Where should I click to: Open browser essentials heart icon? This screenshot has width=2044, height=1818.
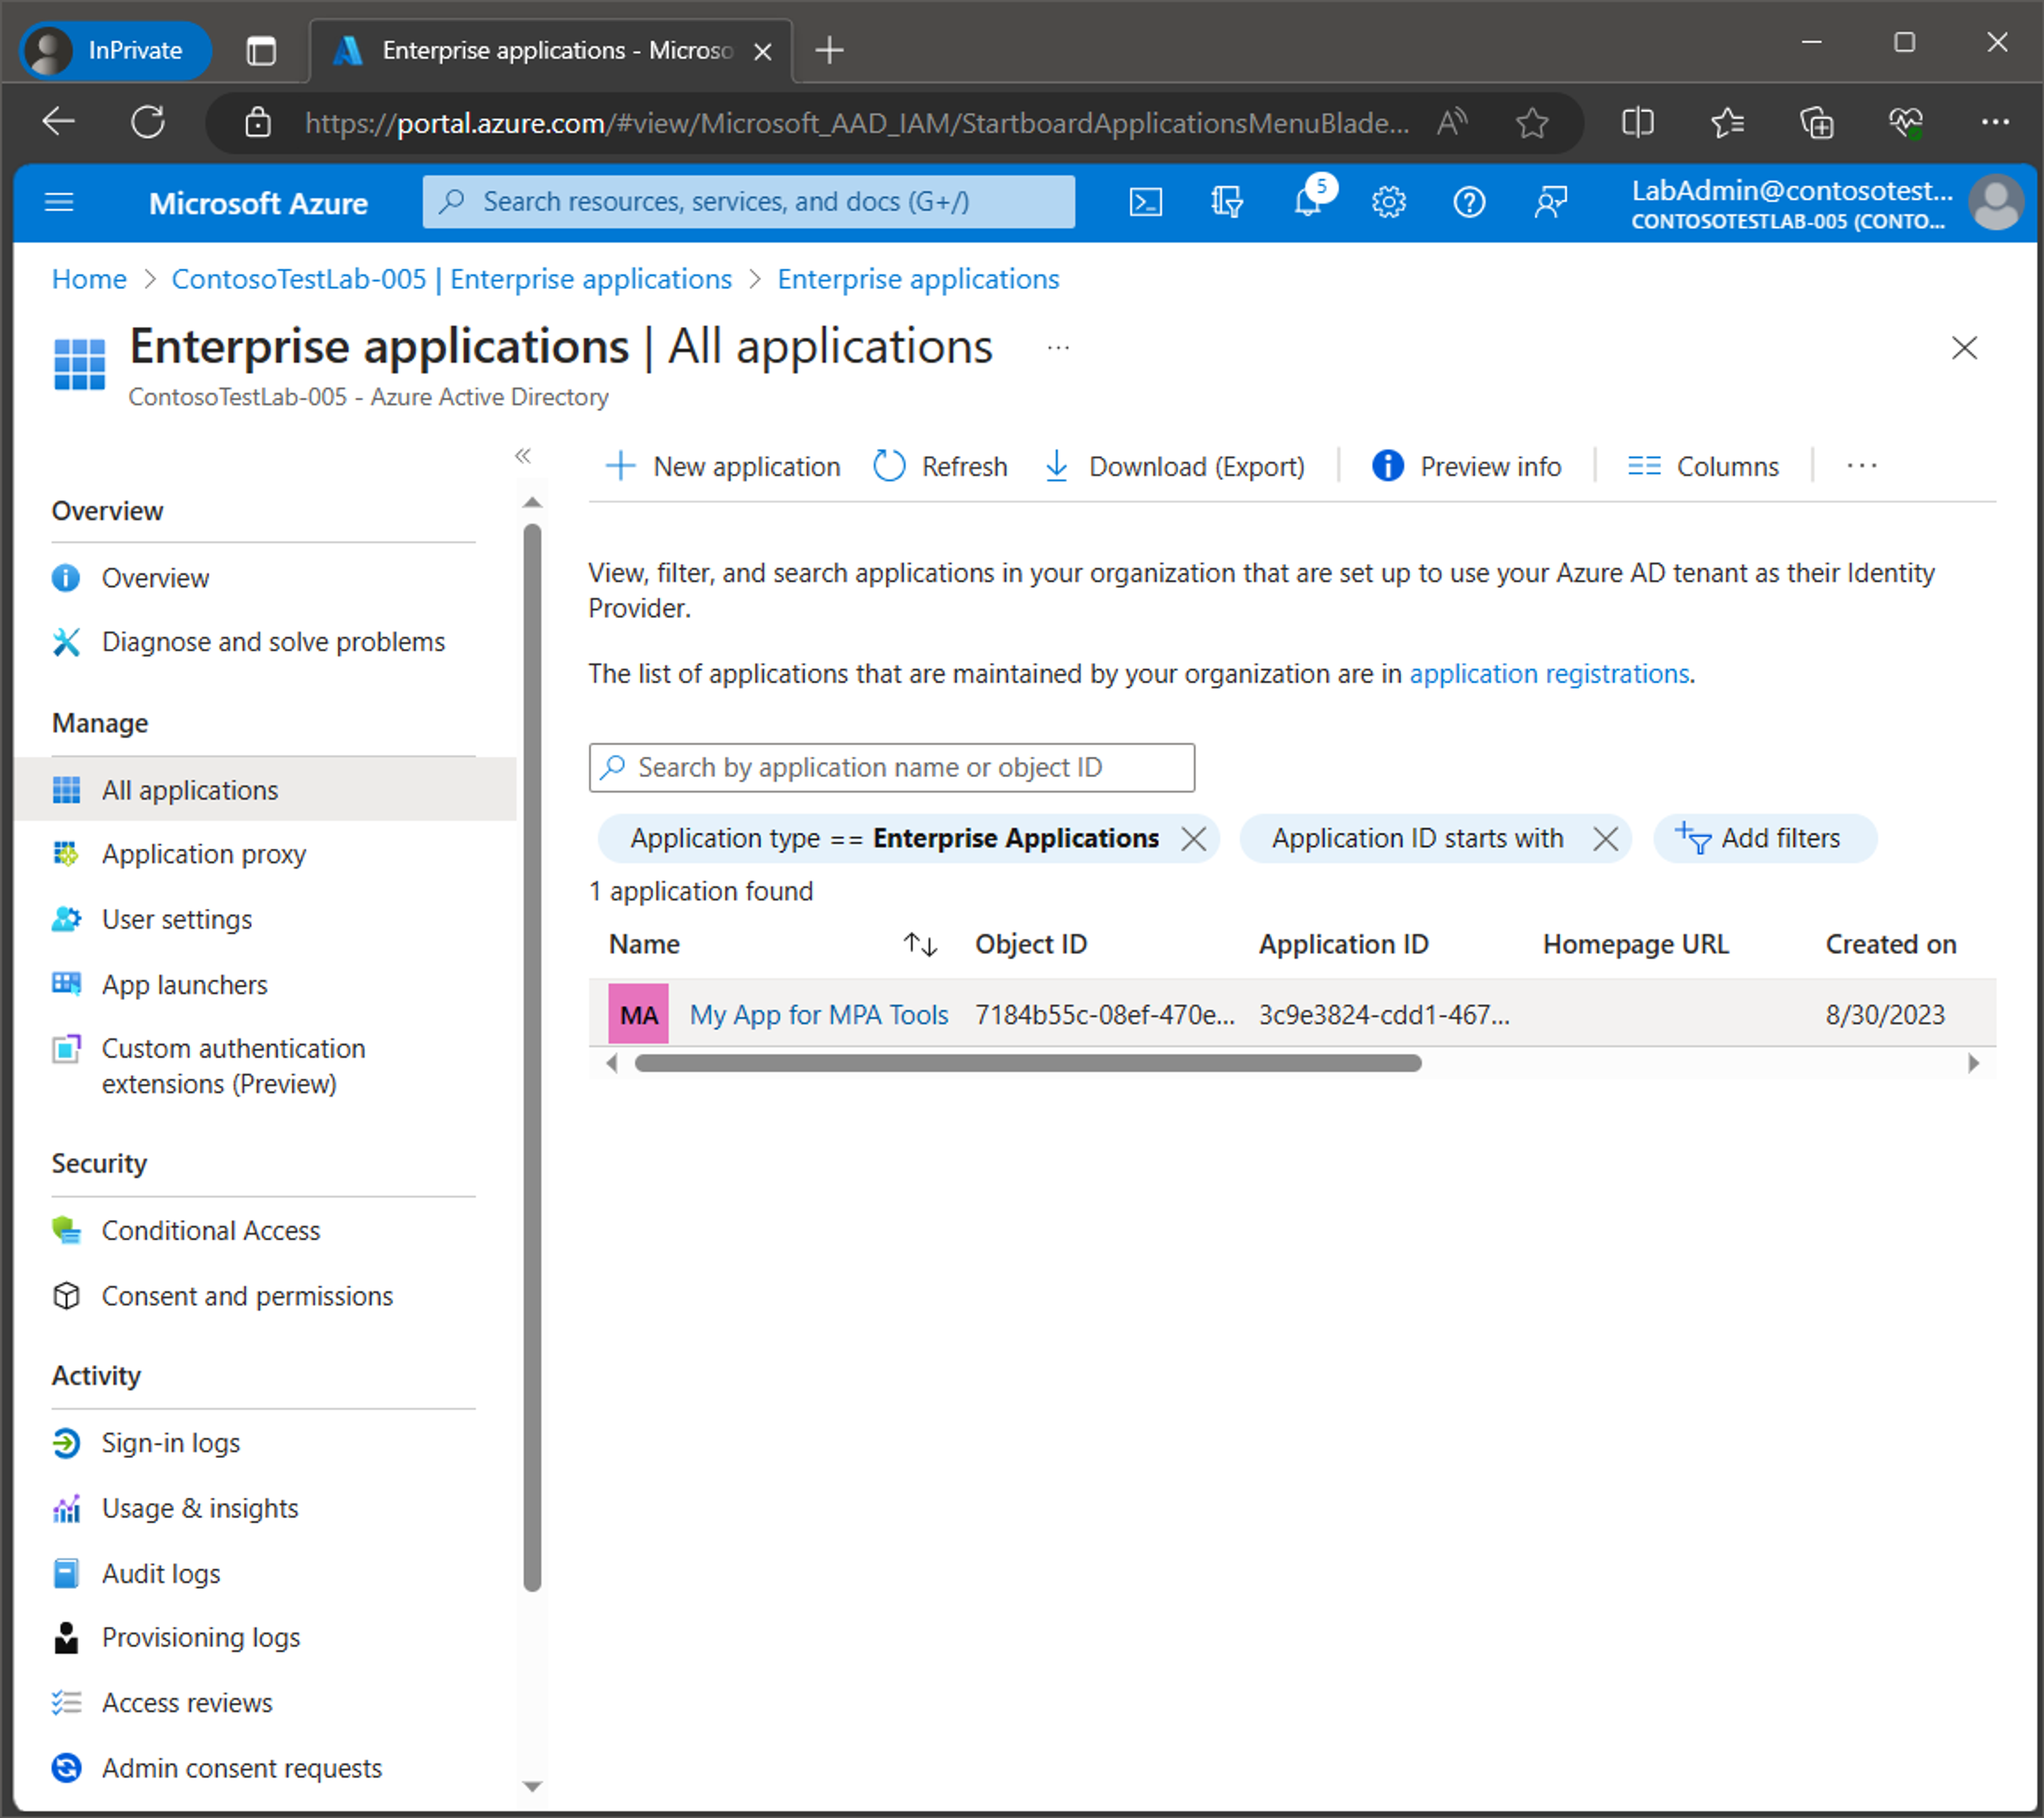1905,123
